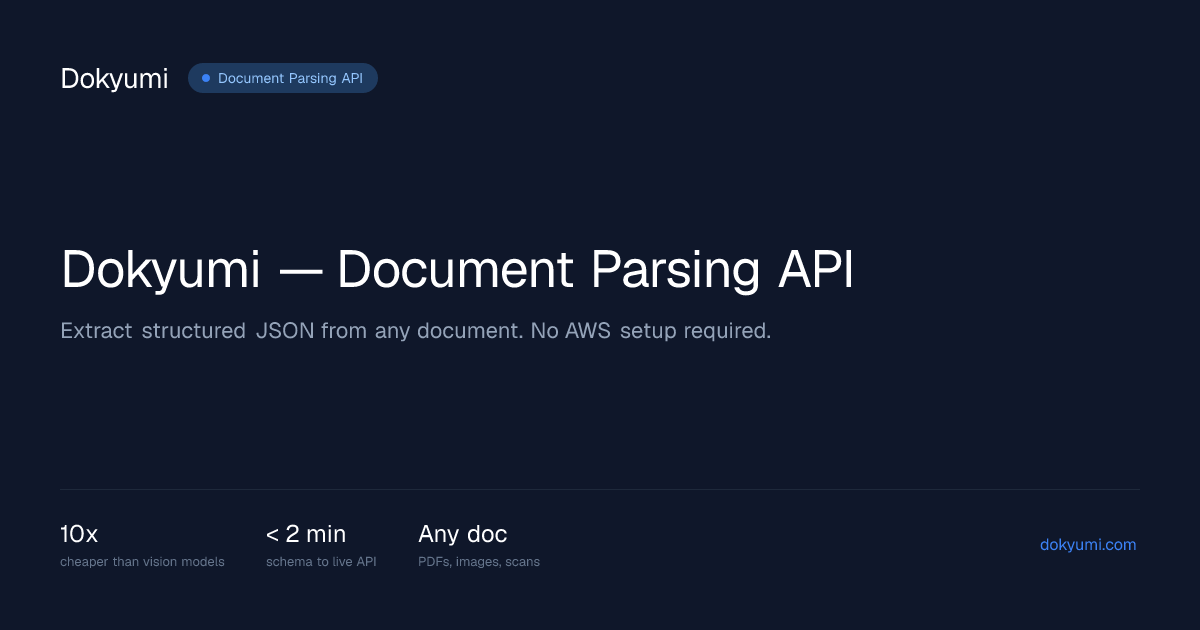
Task: Click the subtitle about extracting structured JSON
Action: point(416,331)
